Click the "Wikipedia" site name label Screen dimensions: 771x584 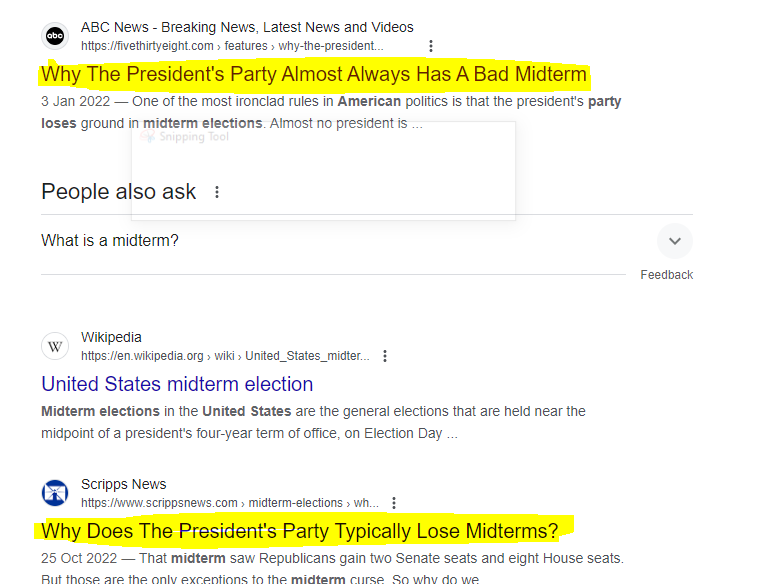coord(111,338)
